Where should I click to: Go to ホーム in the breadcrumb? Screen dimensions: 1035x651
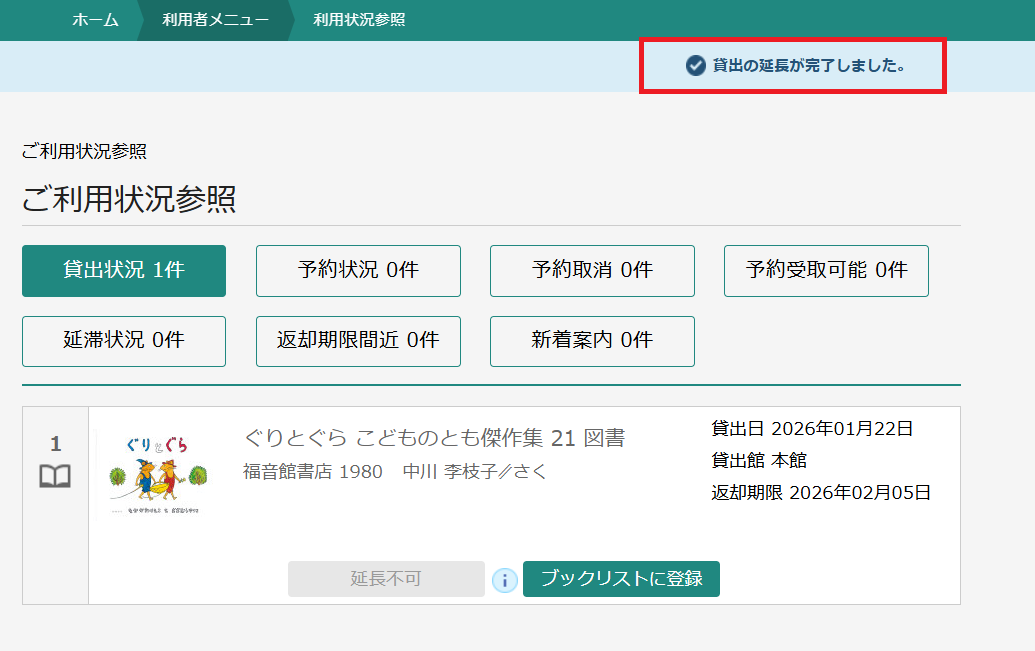pos(95,20)
